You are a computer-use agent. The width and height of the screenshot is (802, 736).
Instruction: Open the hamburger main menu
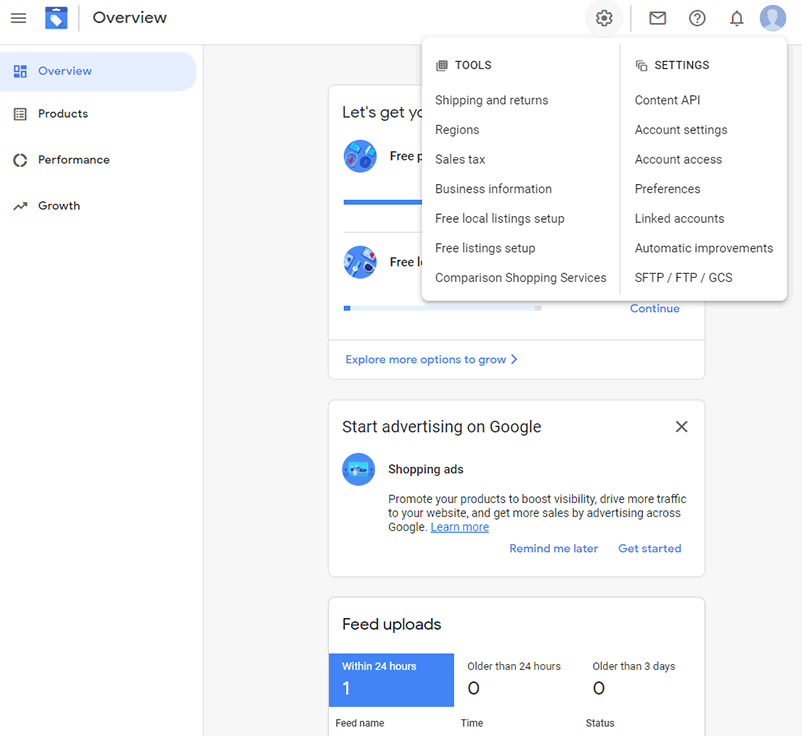(18, 18)
